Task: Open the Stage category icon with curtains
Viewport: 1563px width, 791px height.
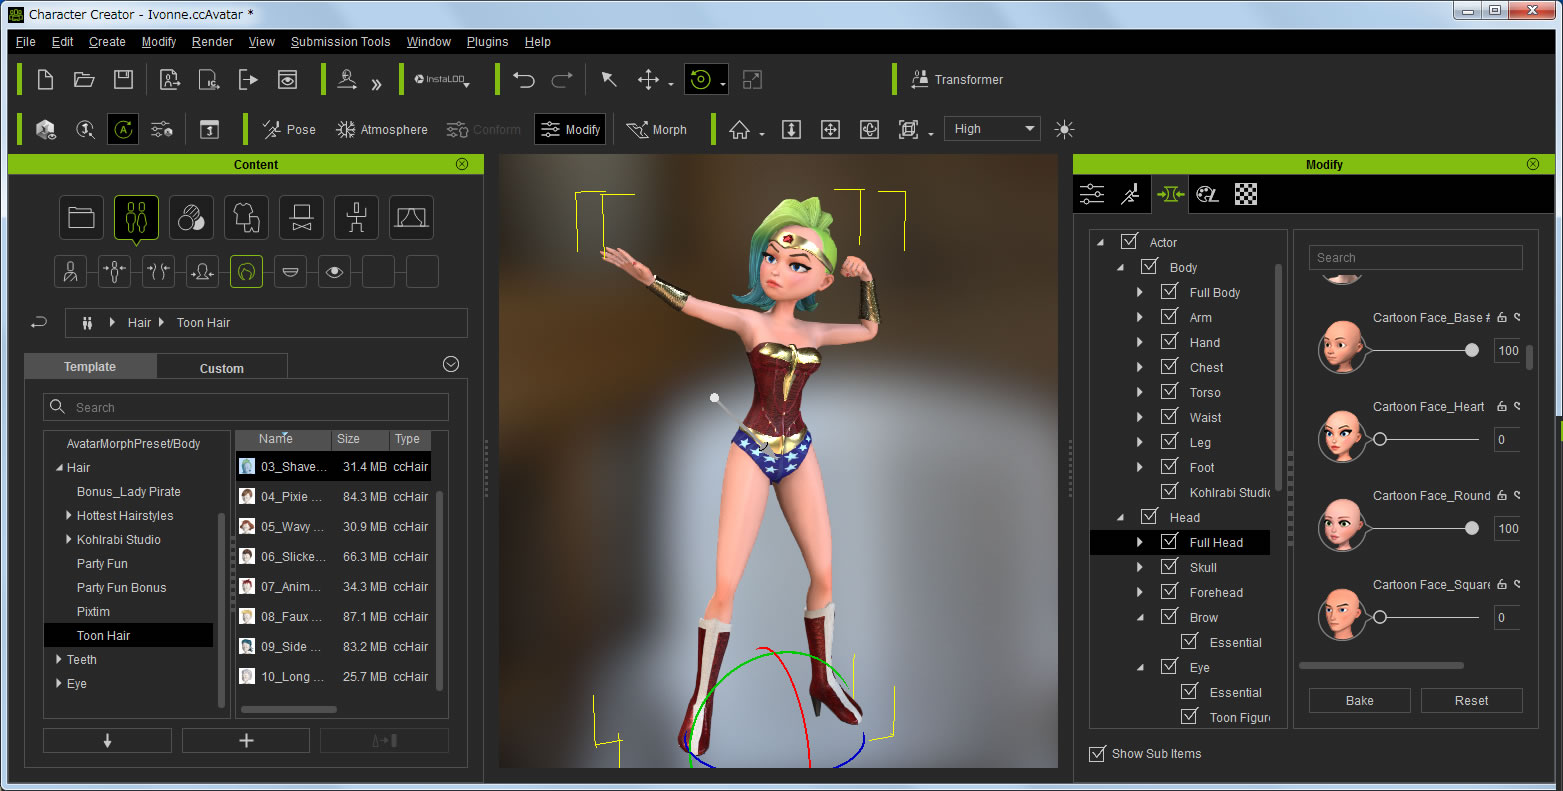Action: pyautogui.click(x=411, y=217)
